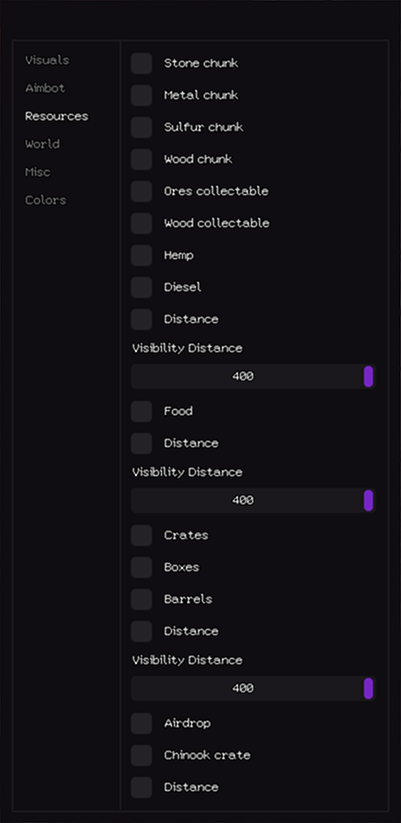
Task: Click the Visibility Distance slider above Food
Action: click(x=254, y=376)
